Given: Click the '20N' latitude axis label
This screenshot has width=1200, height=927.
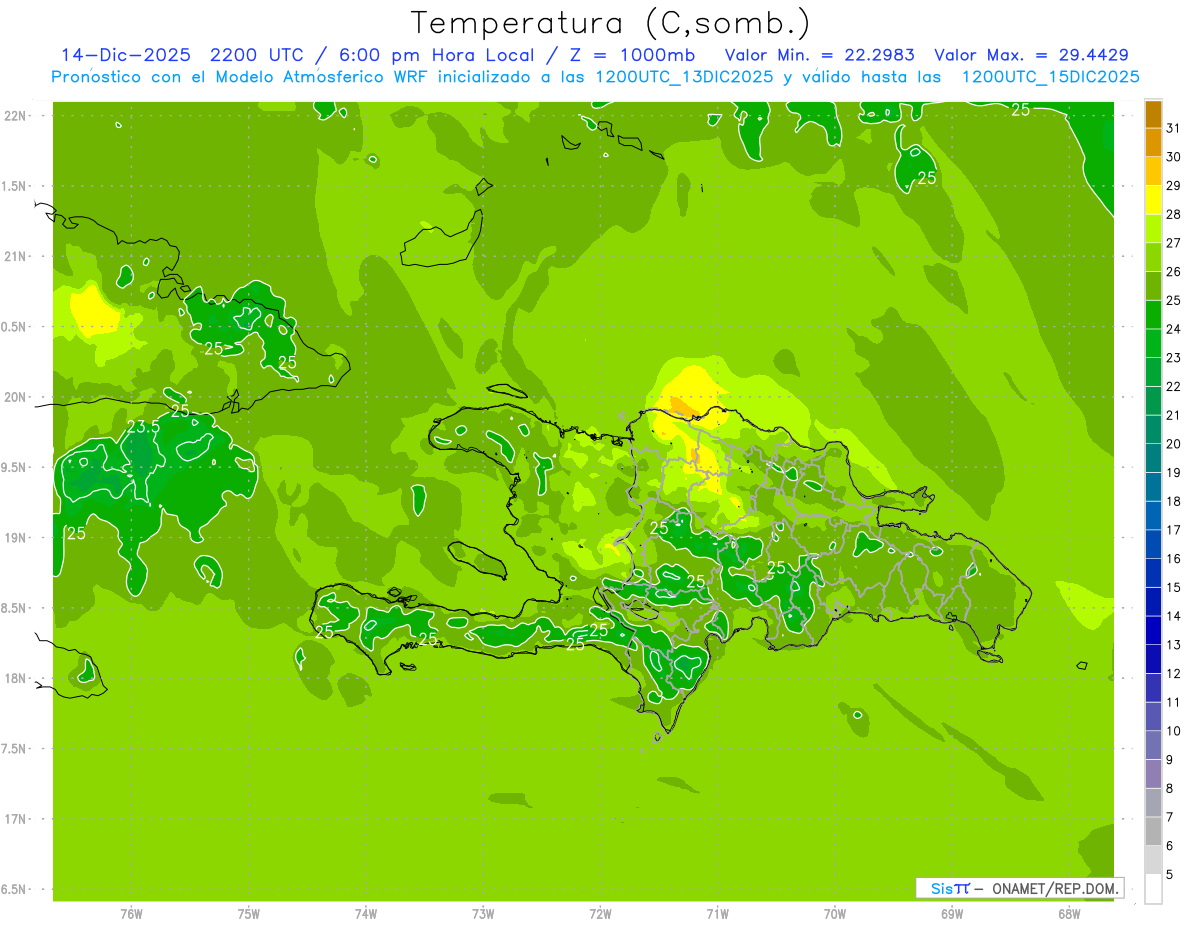Looking at the screenshot, I should 14,397.
